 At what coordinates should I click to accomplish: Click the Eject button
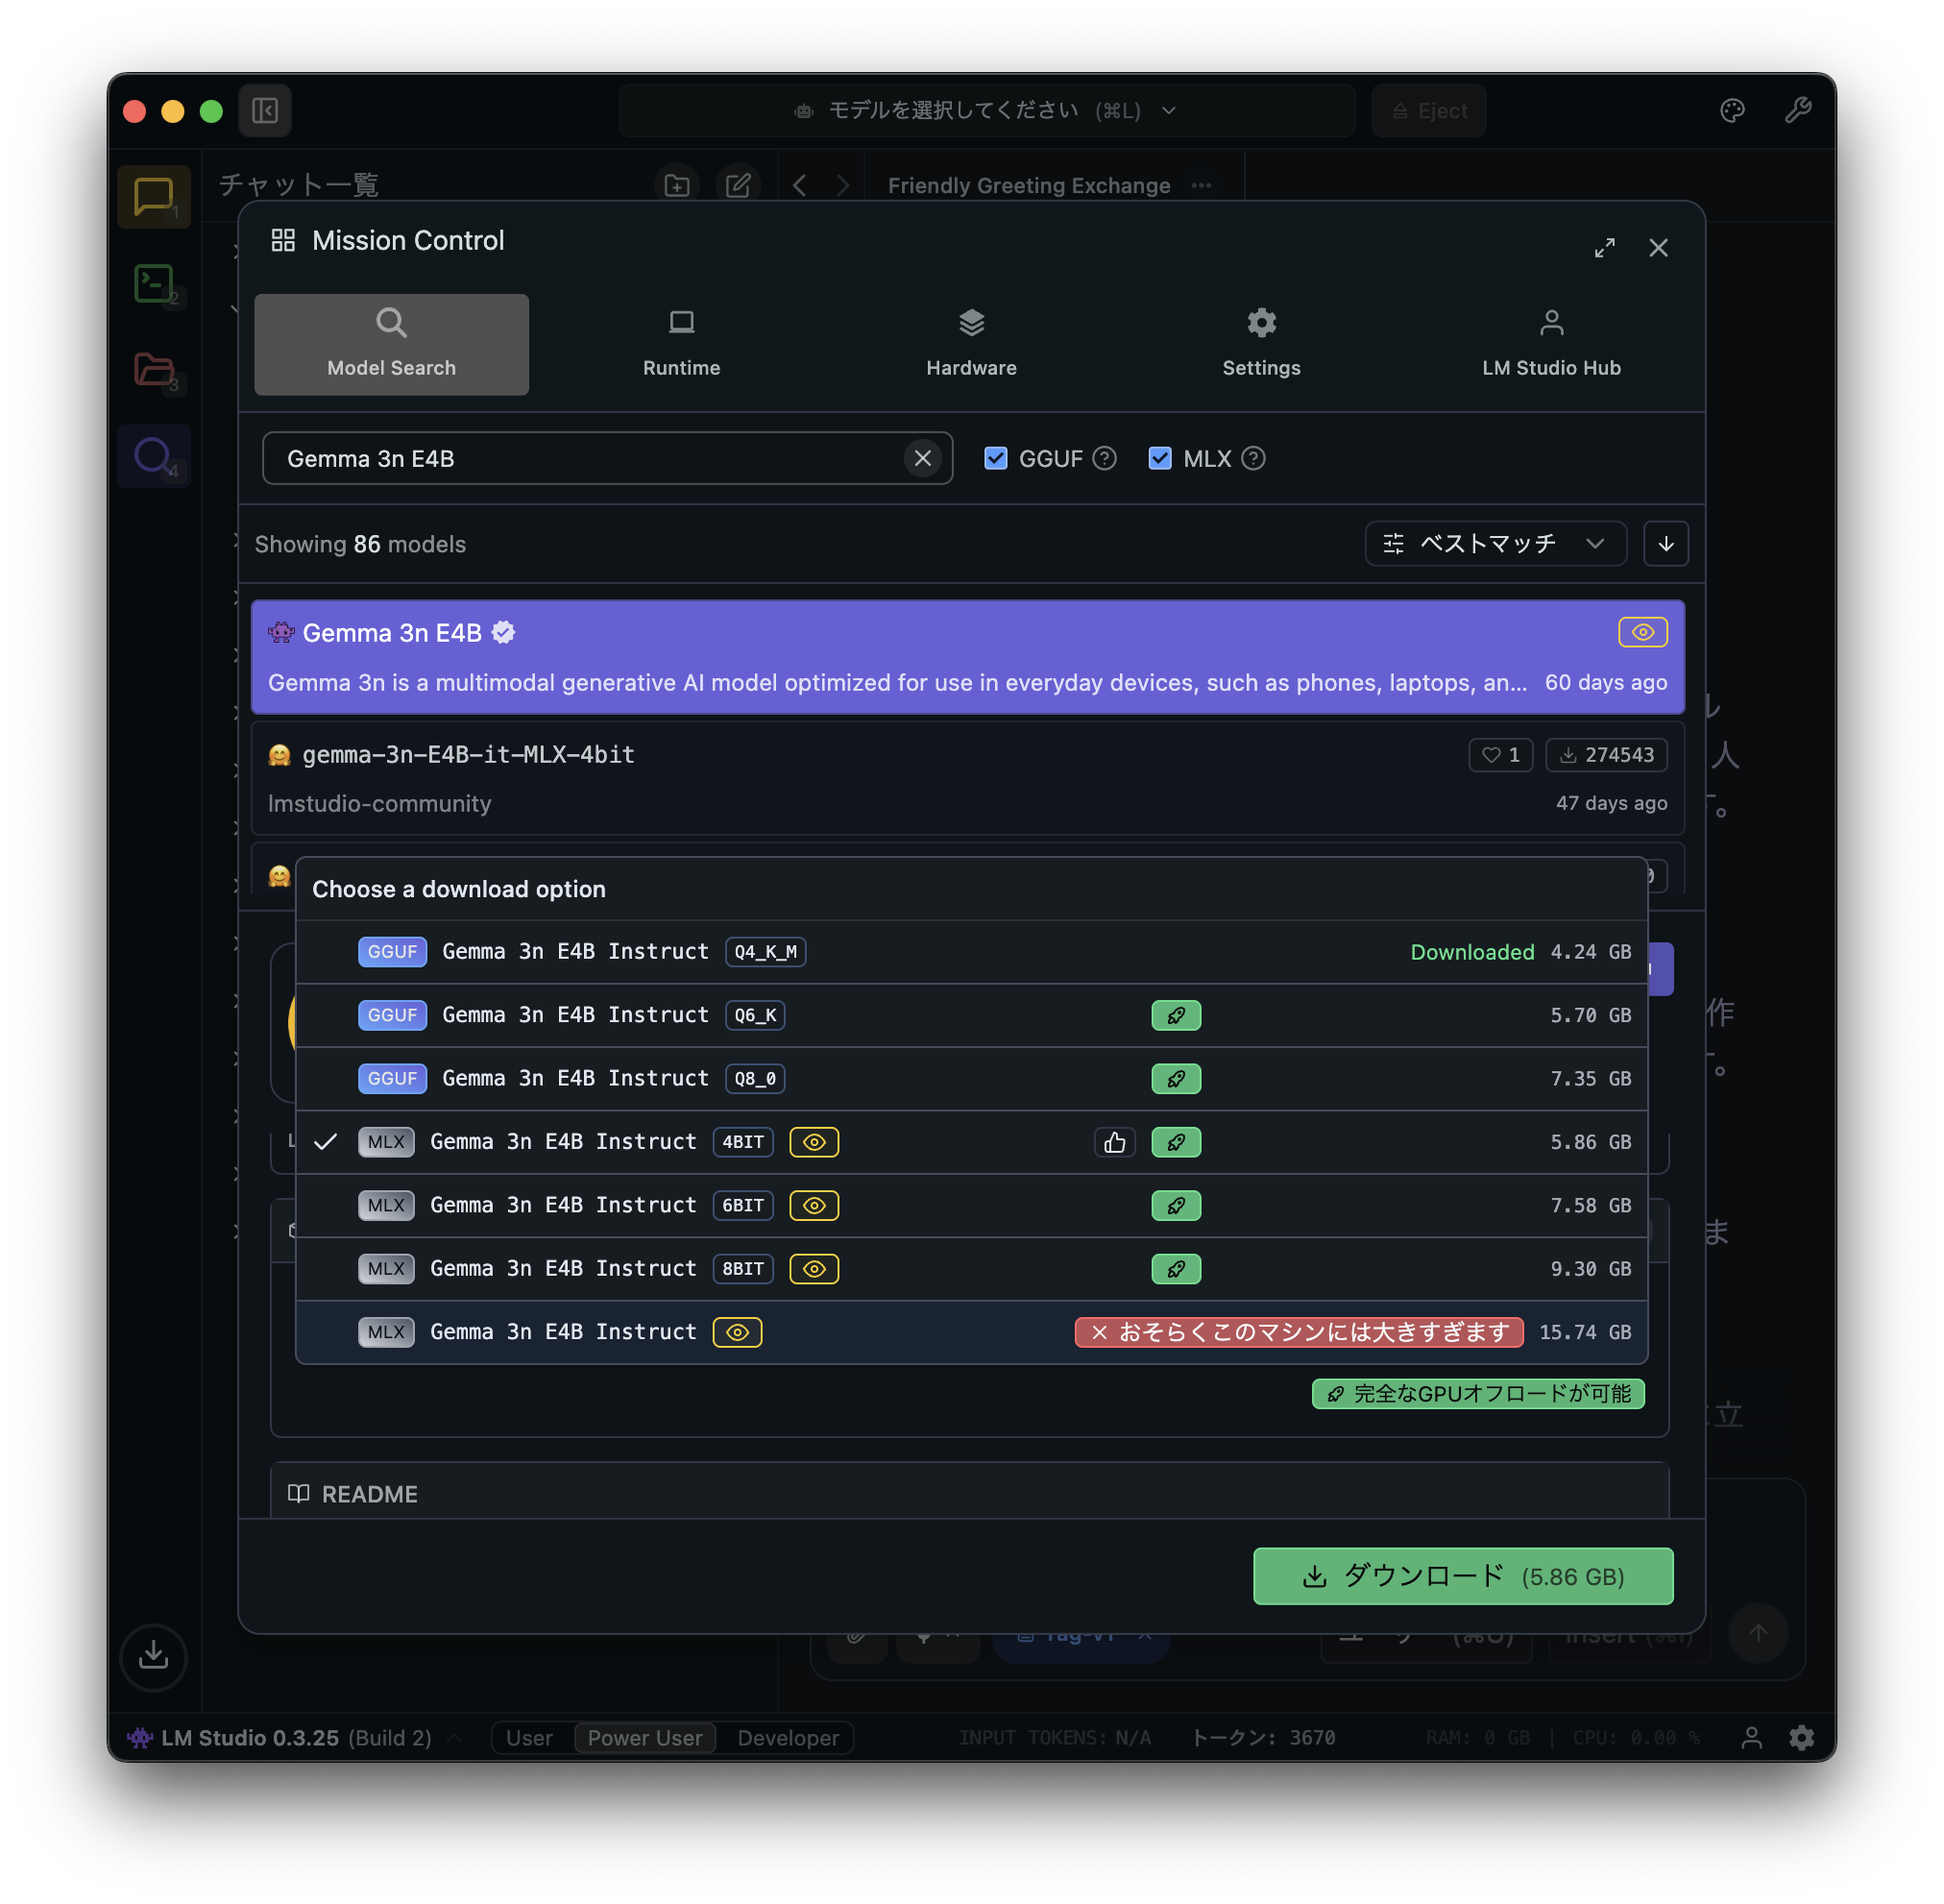1428,110
